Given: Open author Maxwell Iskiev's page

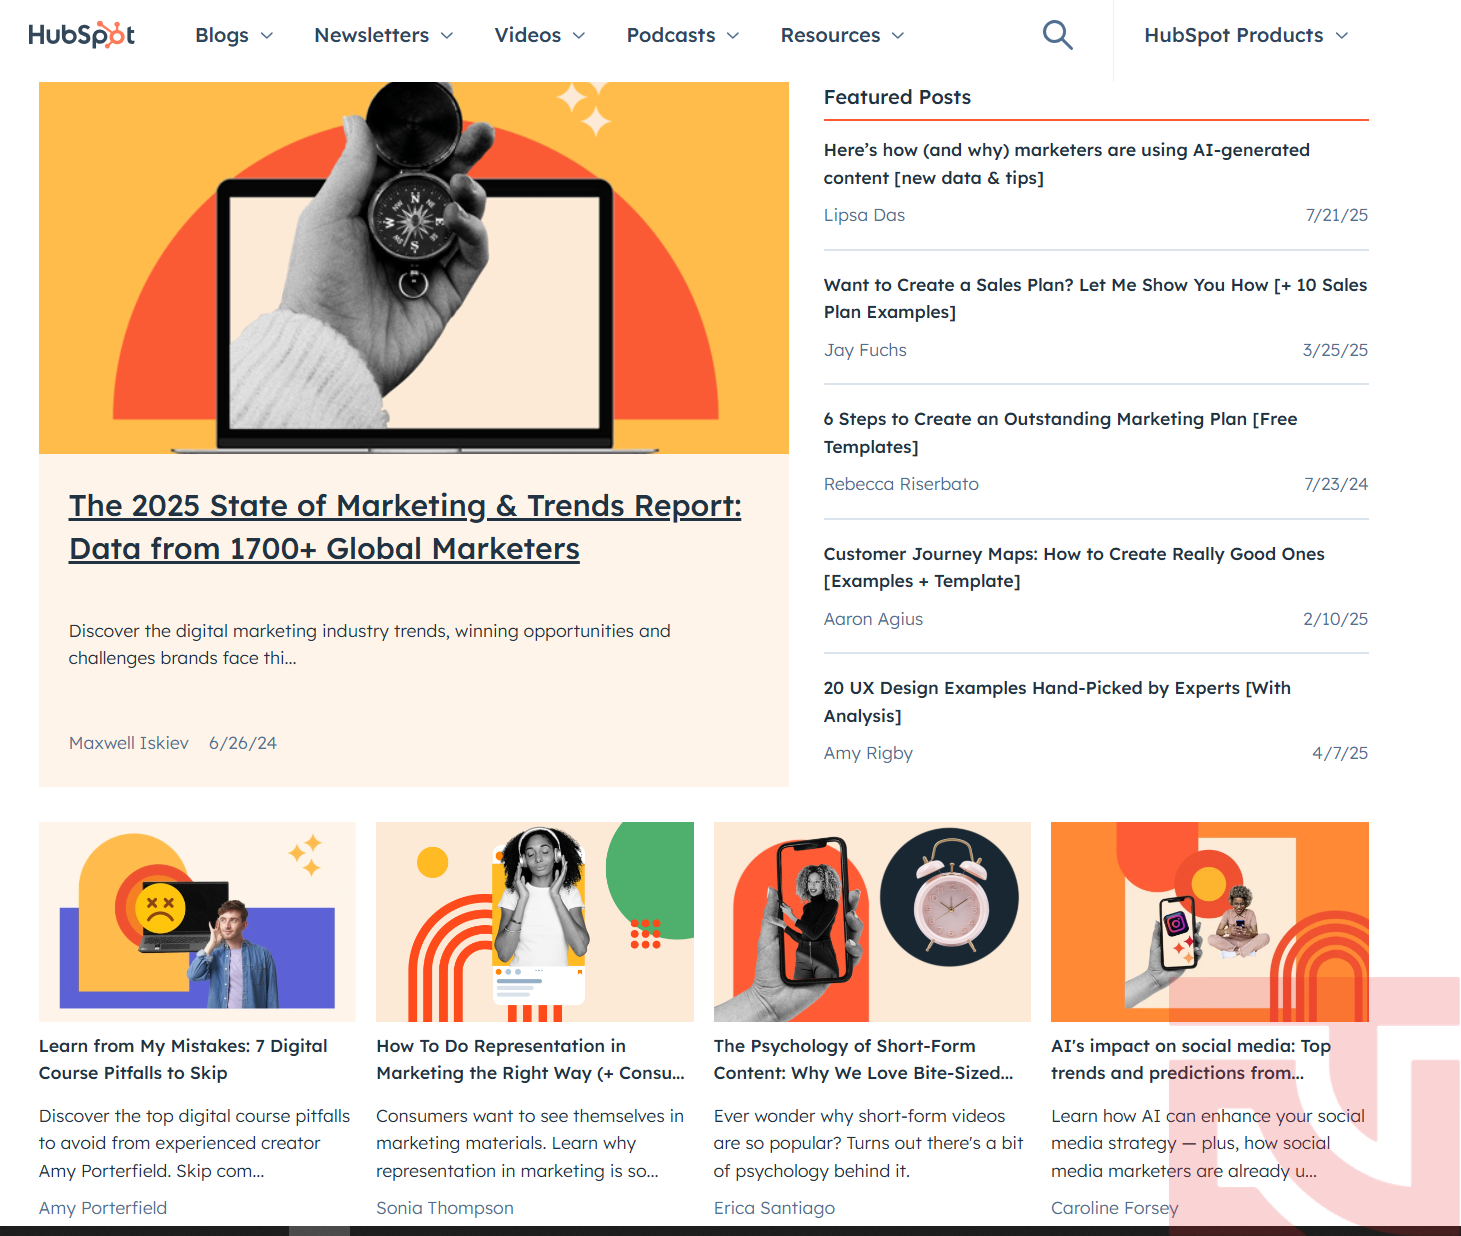Looking at the screenshot, I should [129, 743].
